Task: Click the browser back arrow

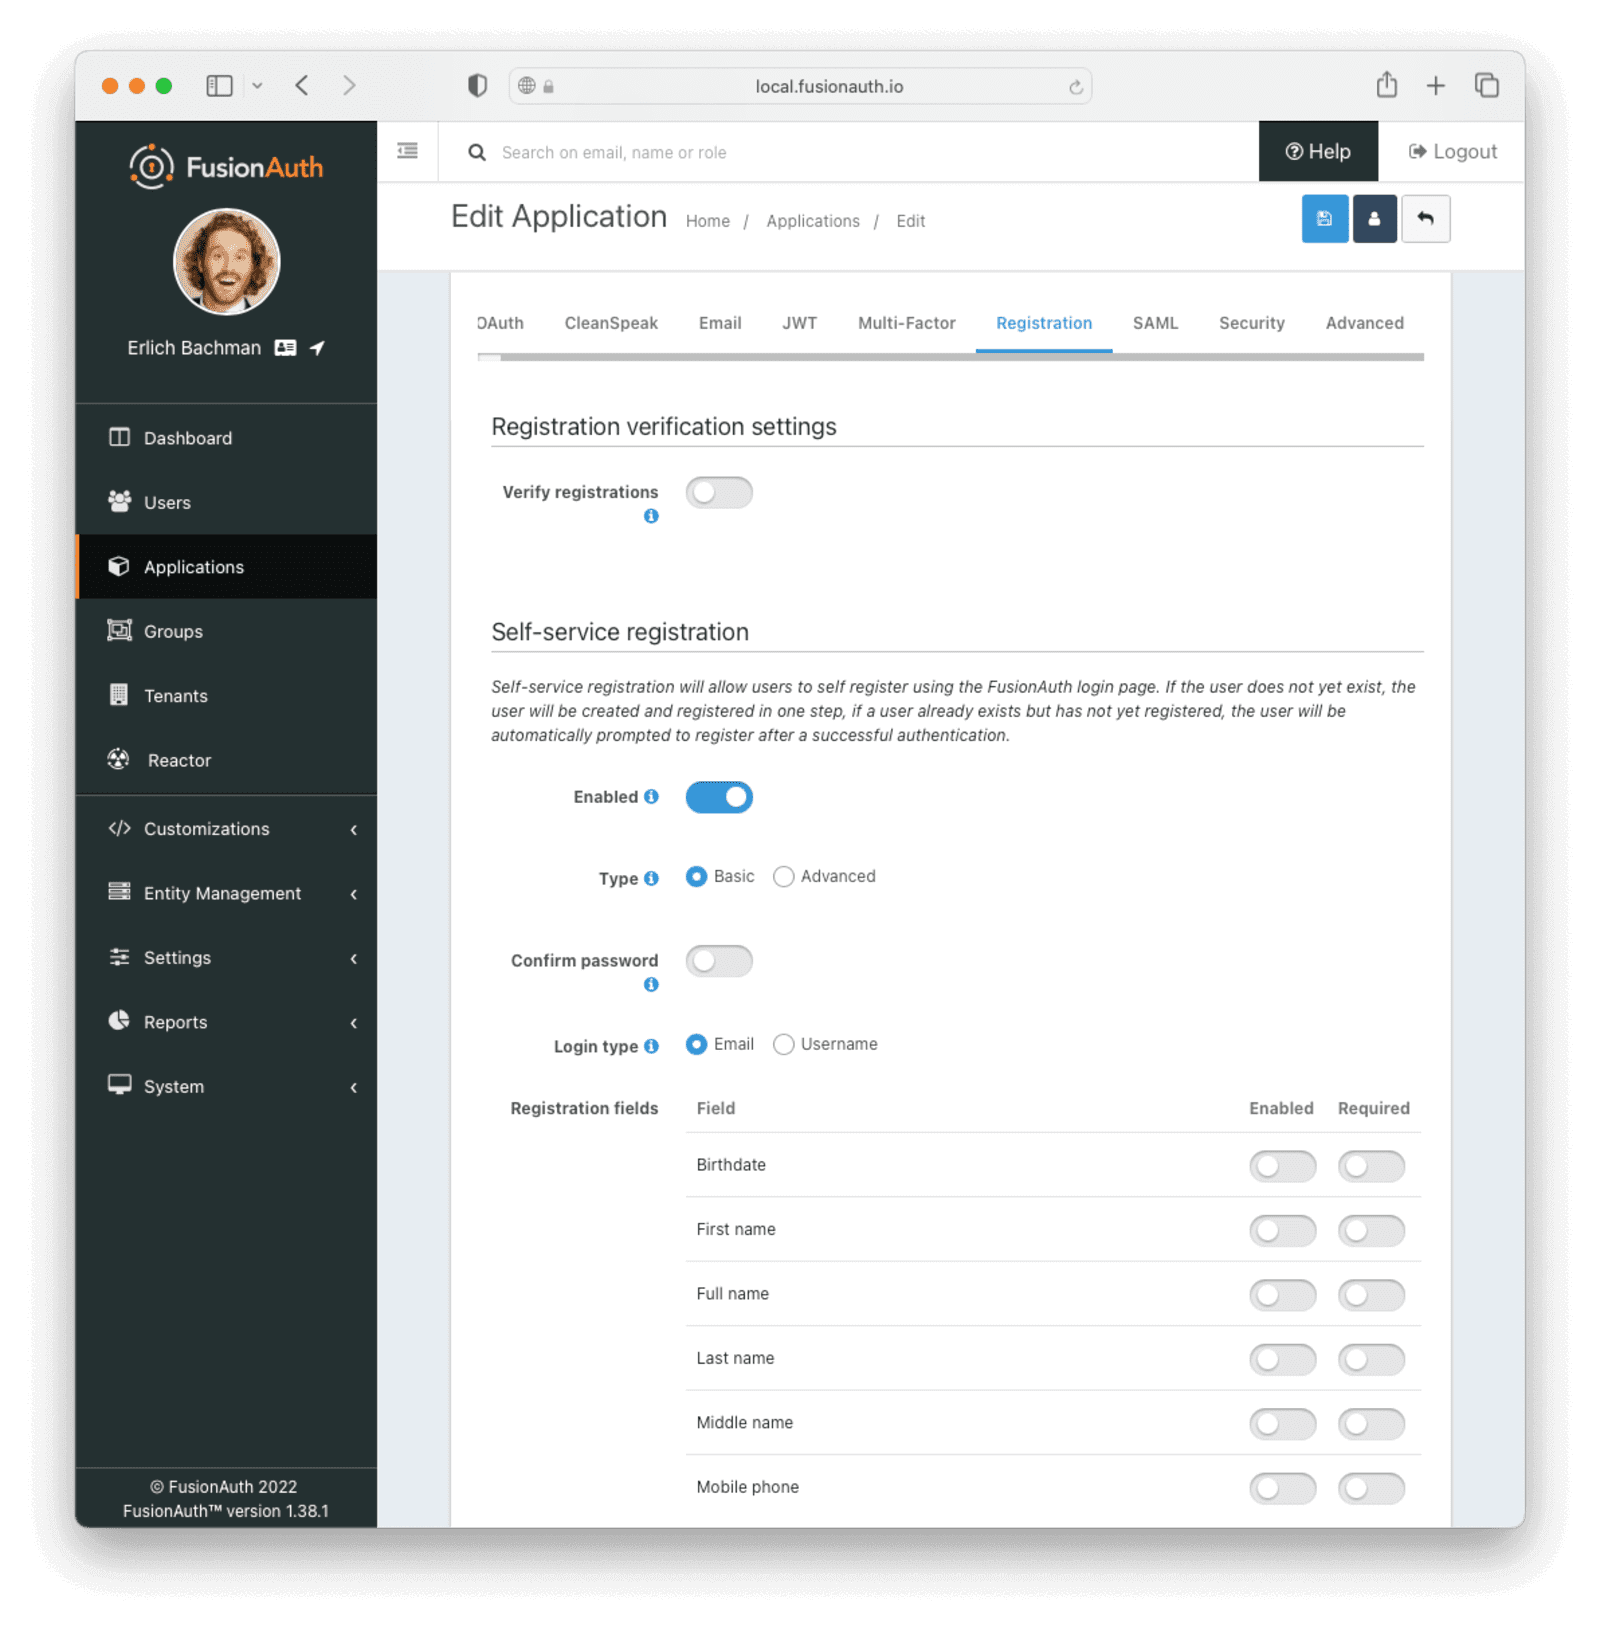Action: point(302,86)
